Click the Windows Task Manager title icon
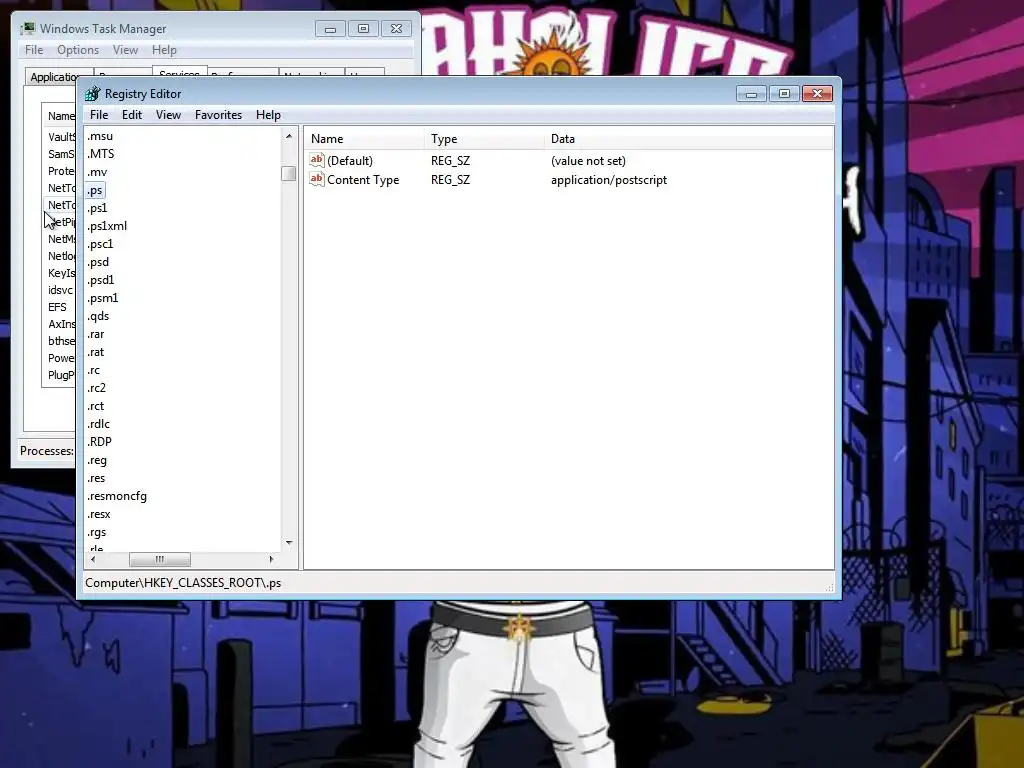The width and height of the screenshot is (1024, 768). pyautogui.click(x=27, y=29)
